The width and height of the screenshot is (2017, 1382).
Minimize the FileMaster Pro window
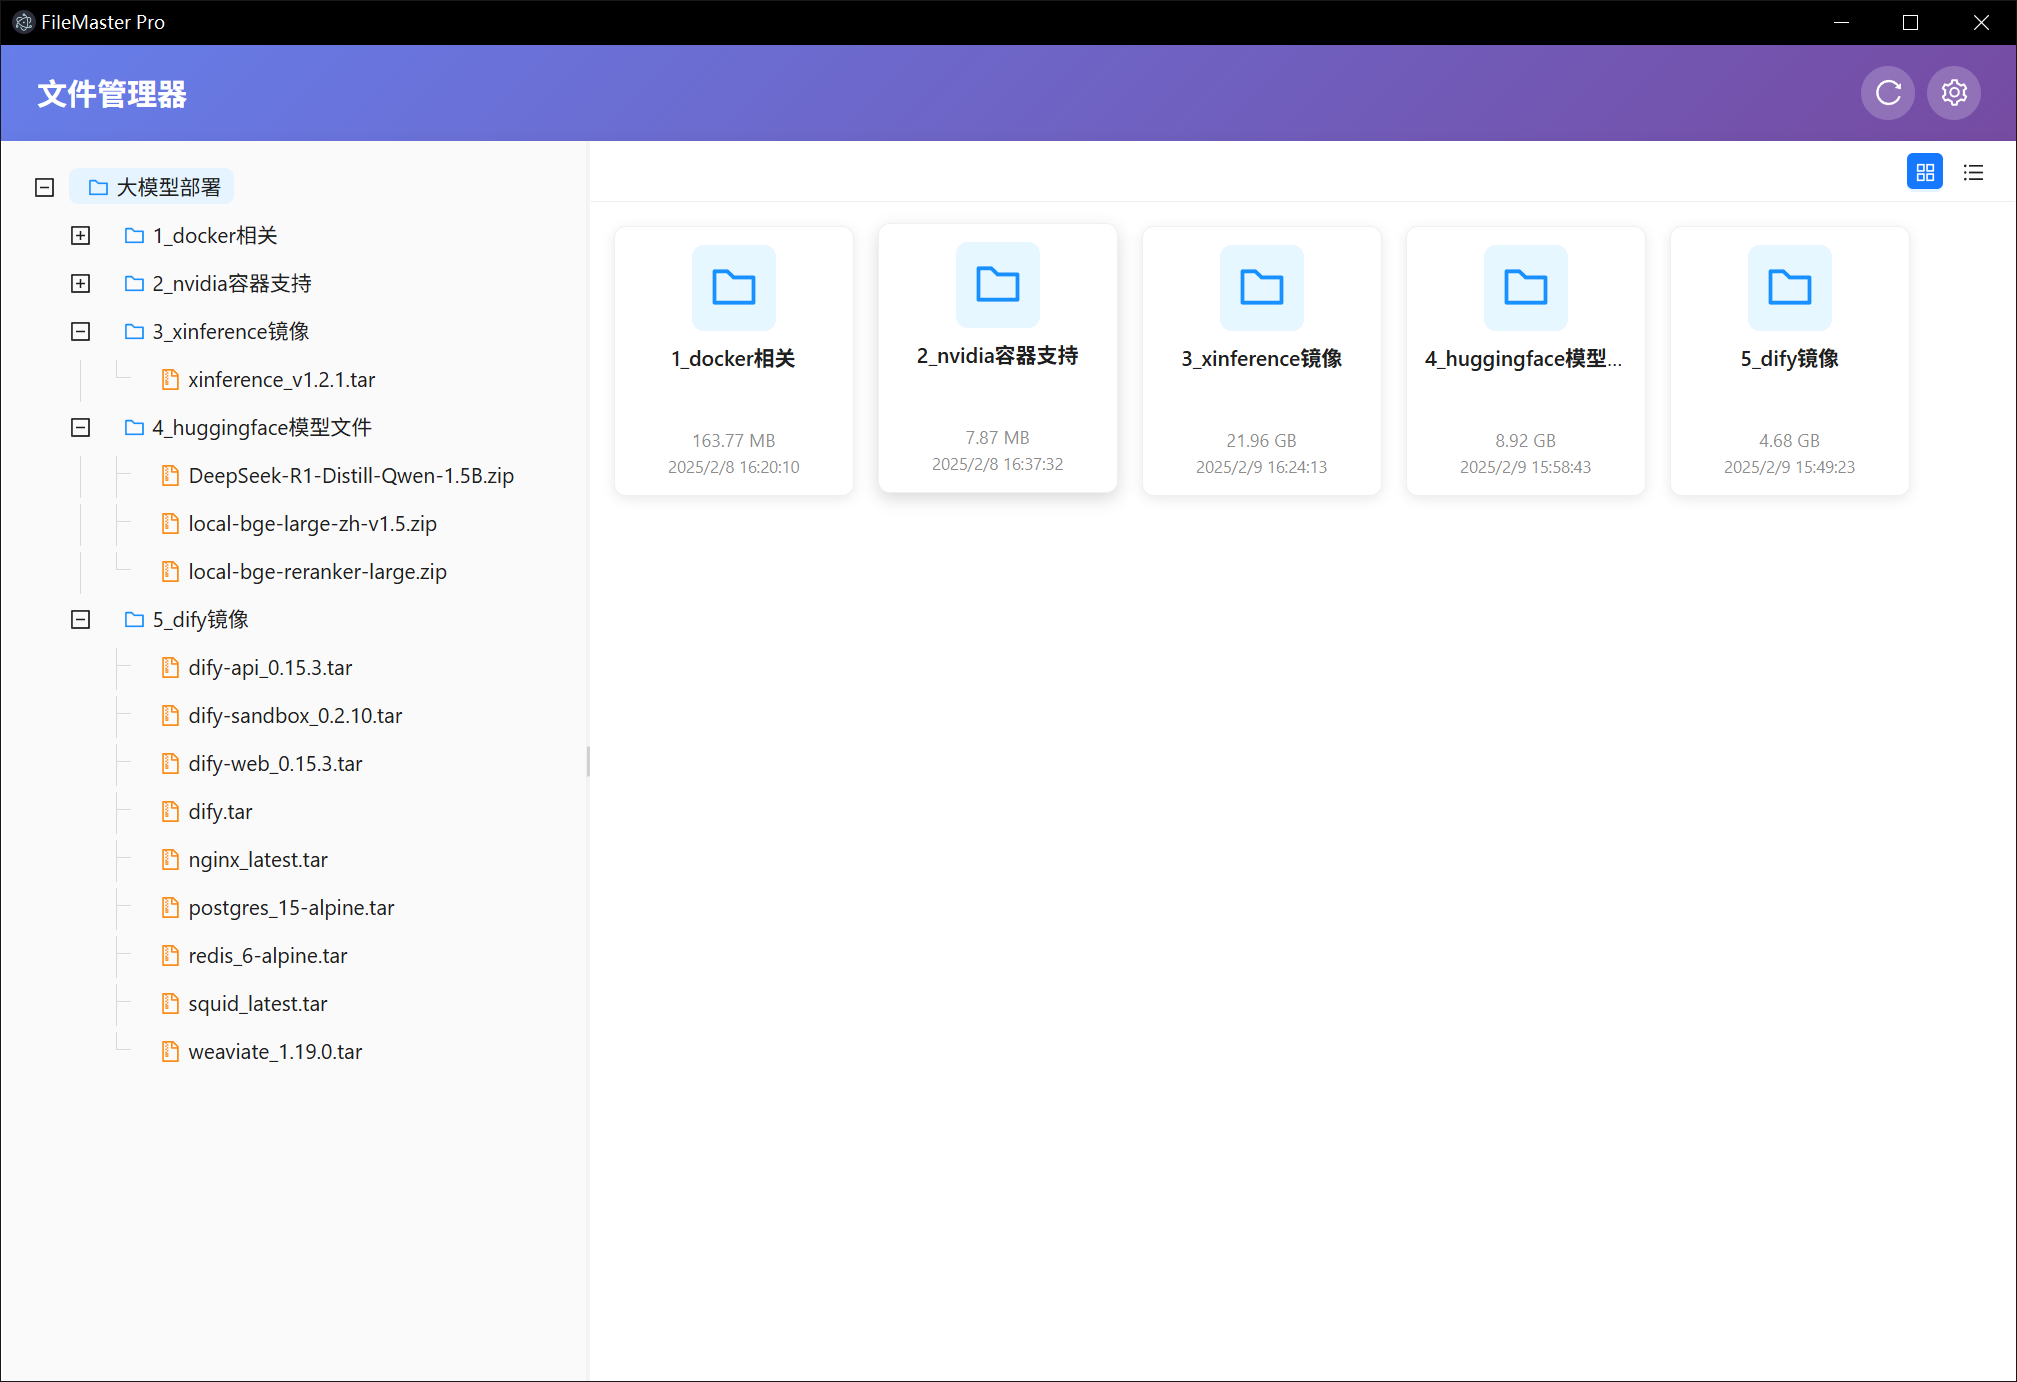(1841, 22)
